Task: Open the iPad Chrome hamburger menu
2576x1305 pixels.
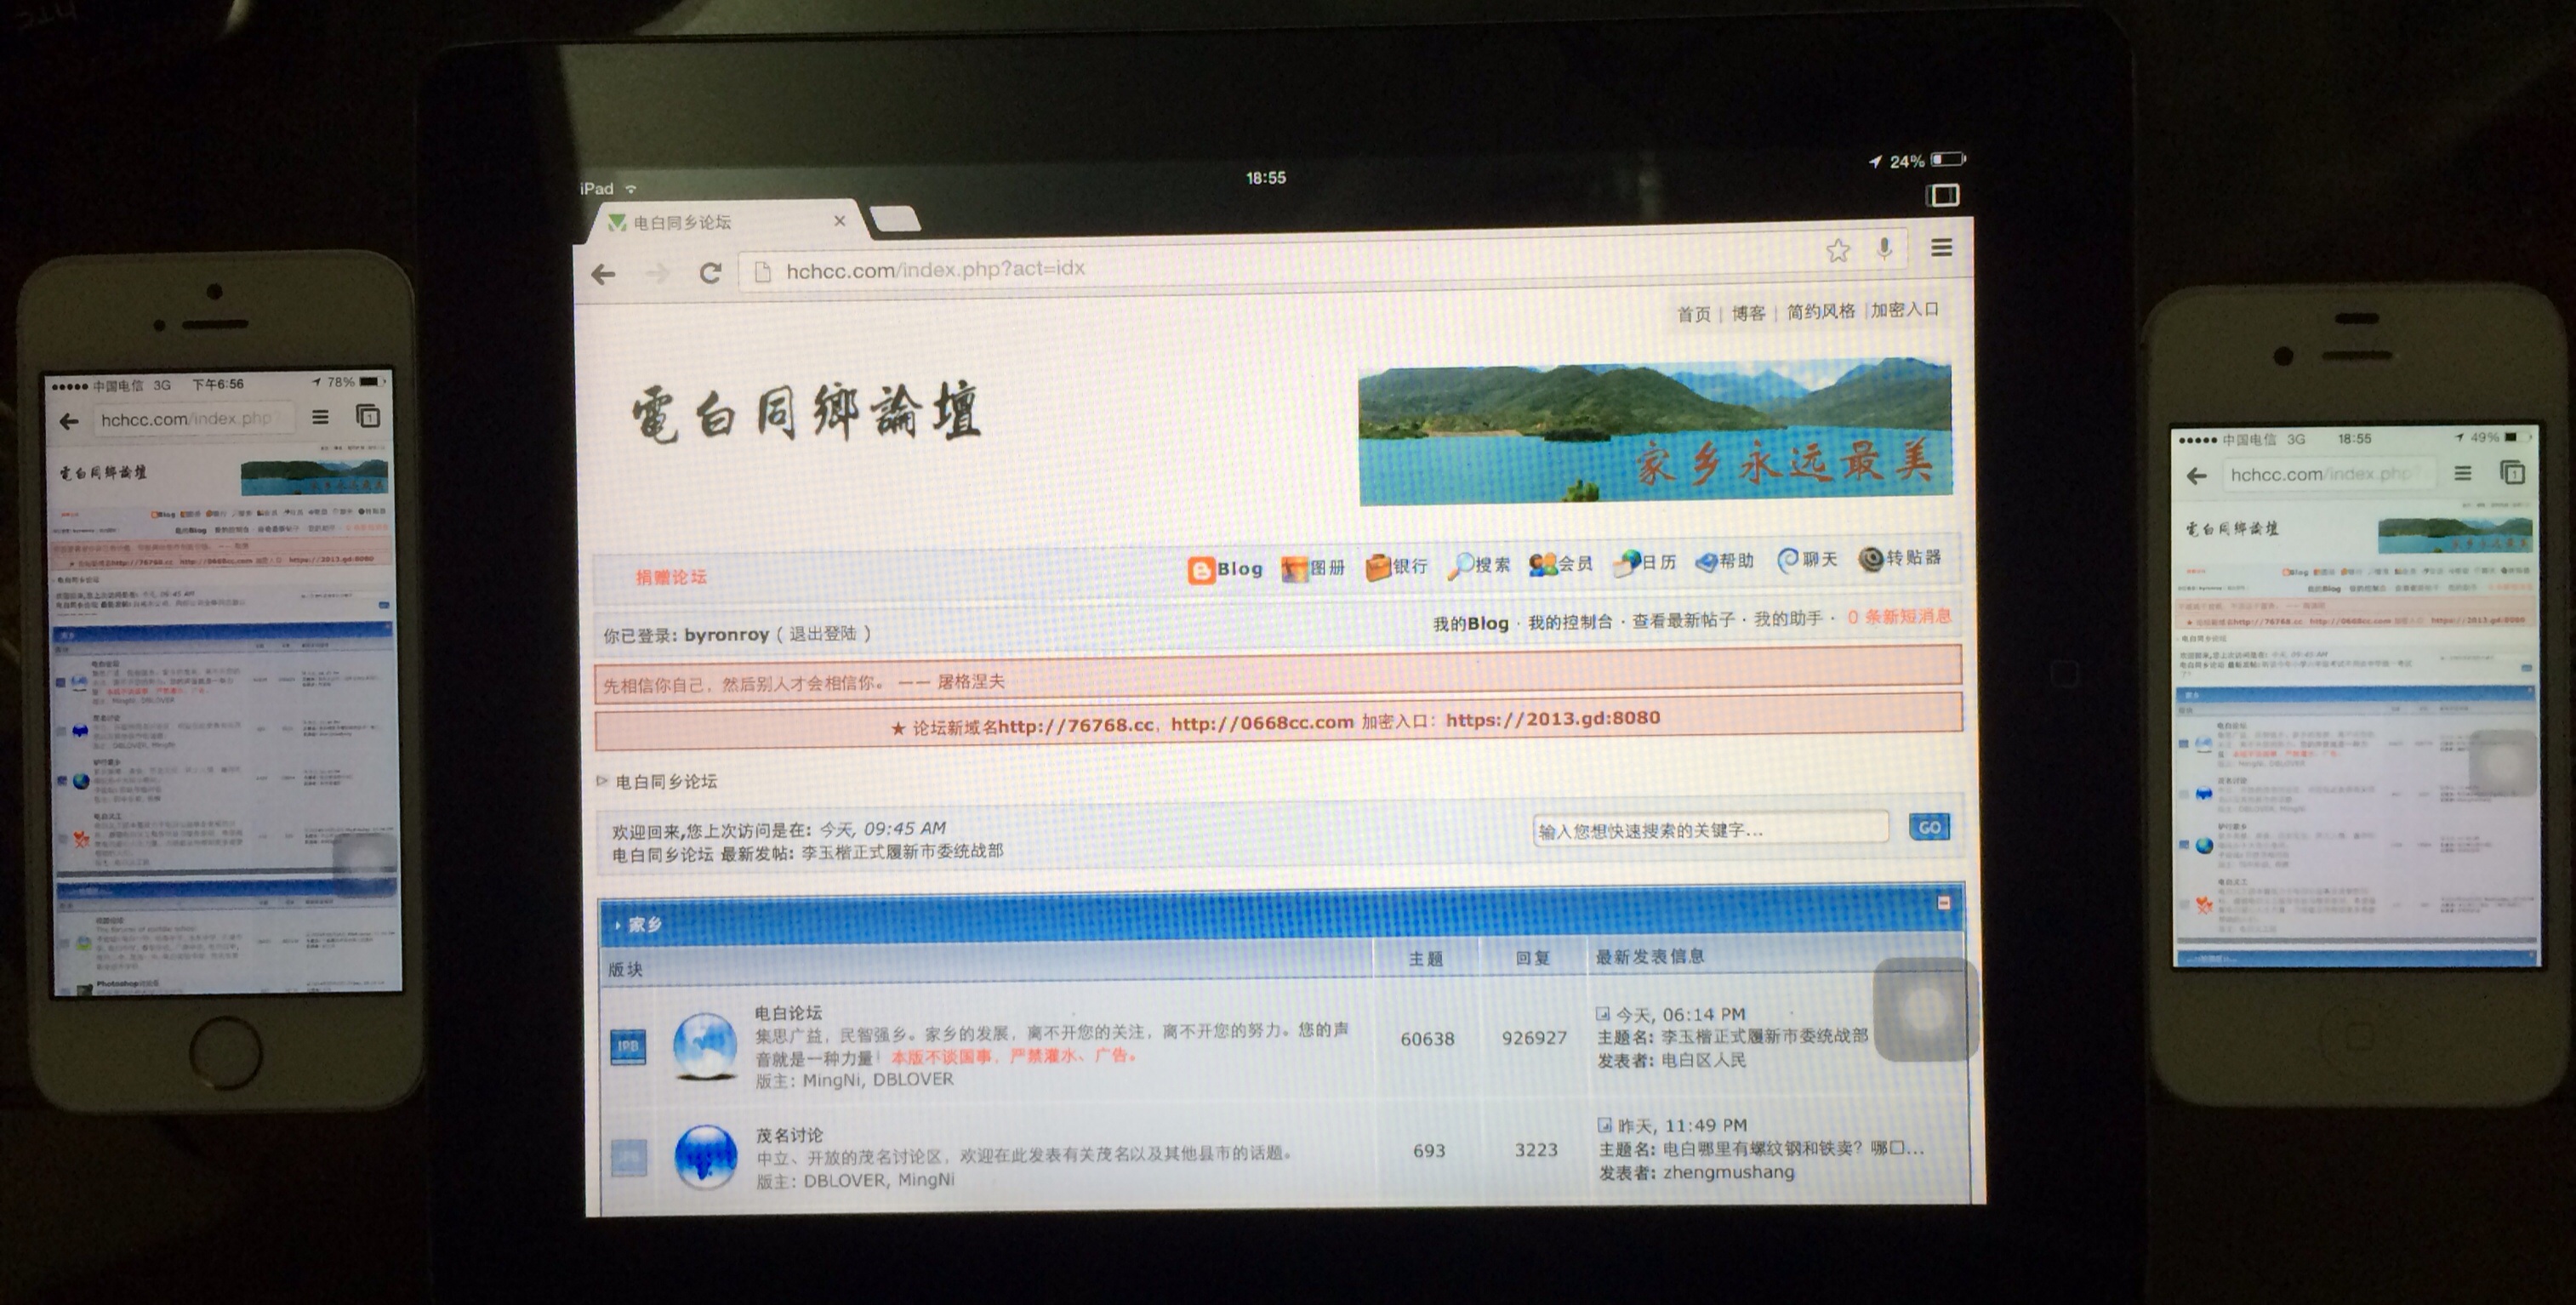Action: (1941, 247)
